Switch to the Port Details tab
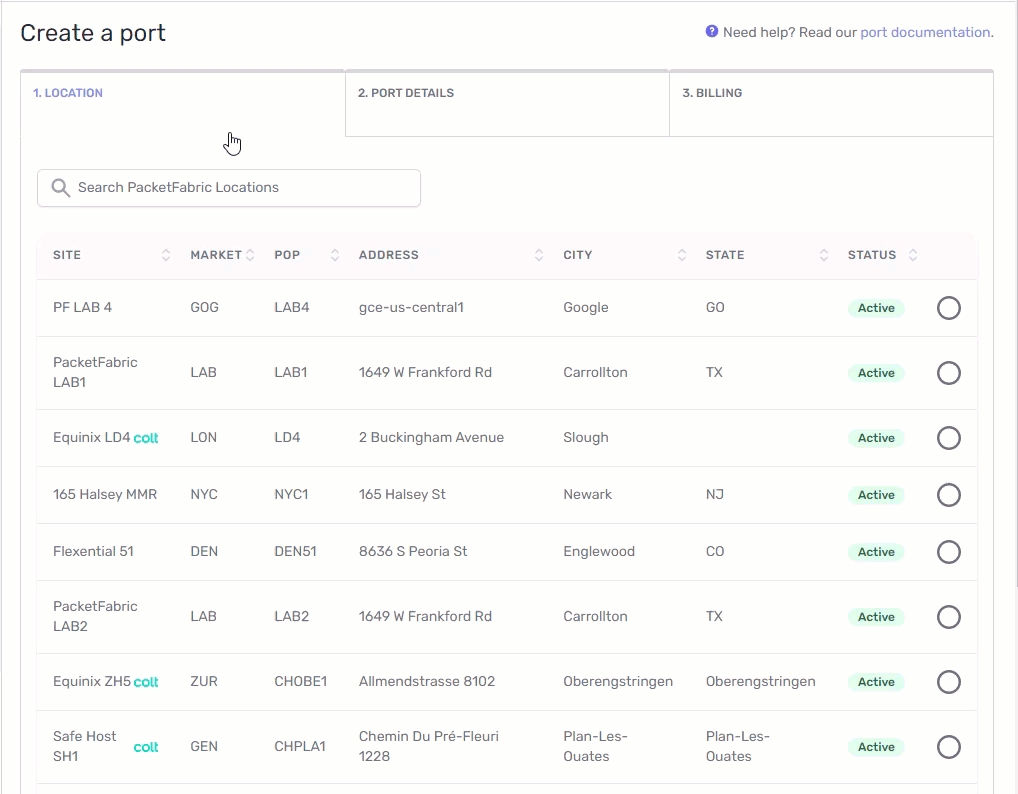1018x794 pixels. pyautogui.click(x=406, y=92)
